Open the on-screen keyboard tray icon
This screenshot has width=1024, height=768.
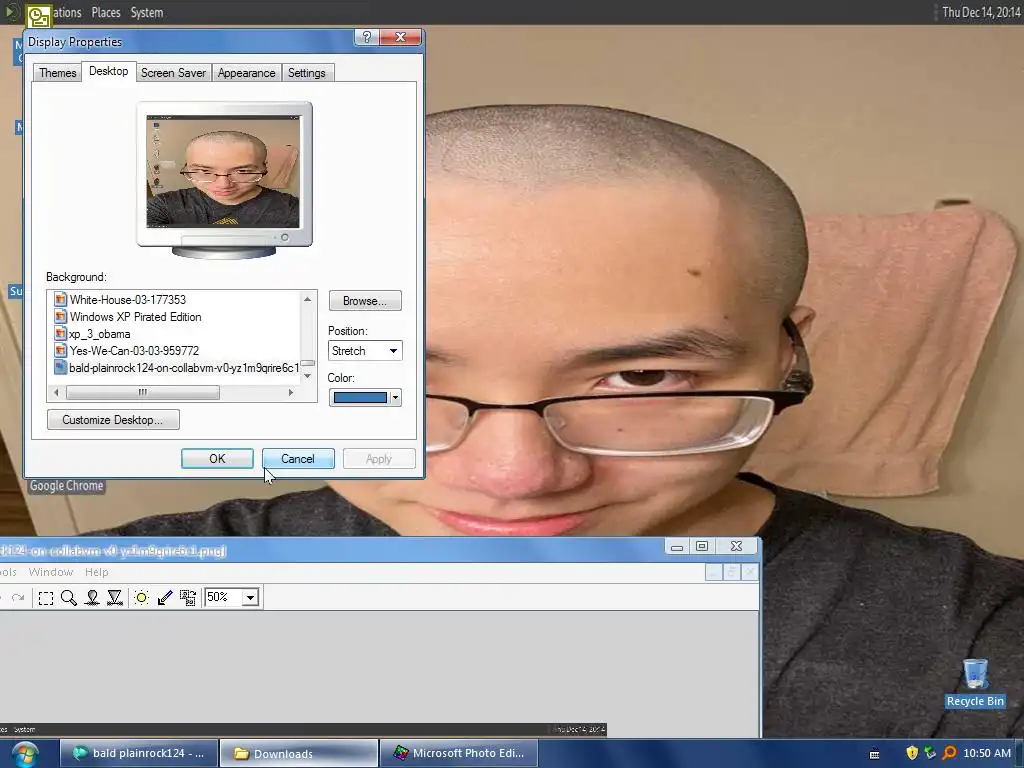click(874, 754)
